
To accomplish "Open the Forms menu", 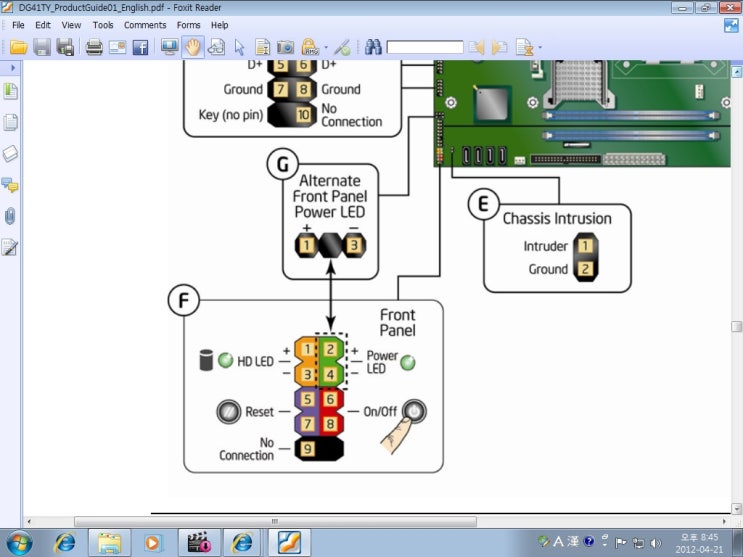I will tap(188, 25).
